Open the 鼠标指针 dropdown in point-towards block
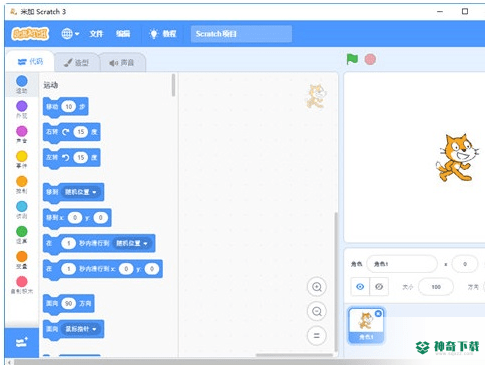The width and height of the screenshot is (489, 365). coord(80,329)
